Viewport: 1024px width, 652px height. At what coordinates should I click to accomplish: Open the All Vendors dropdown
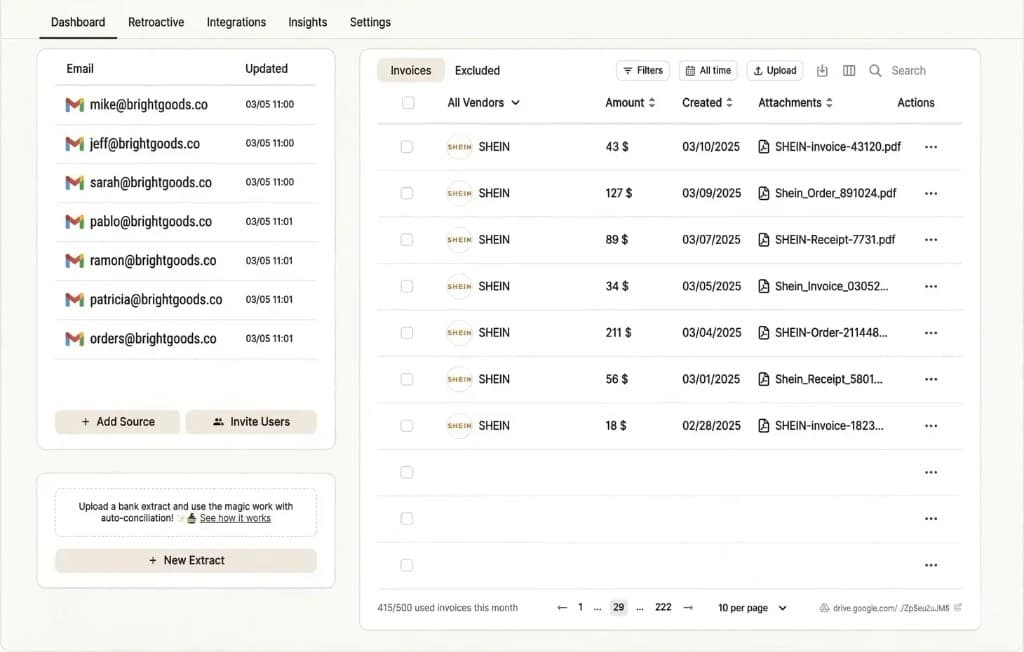pos(483,102)
